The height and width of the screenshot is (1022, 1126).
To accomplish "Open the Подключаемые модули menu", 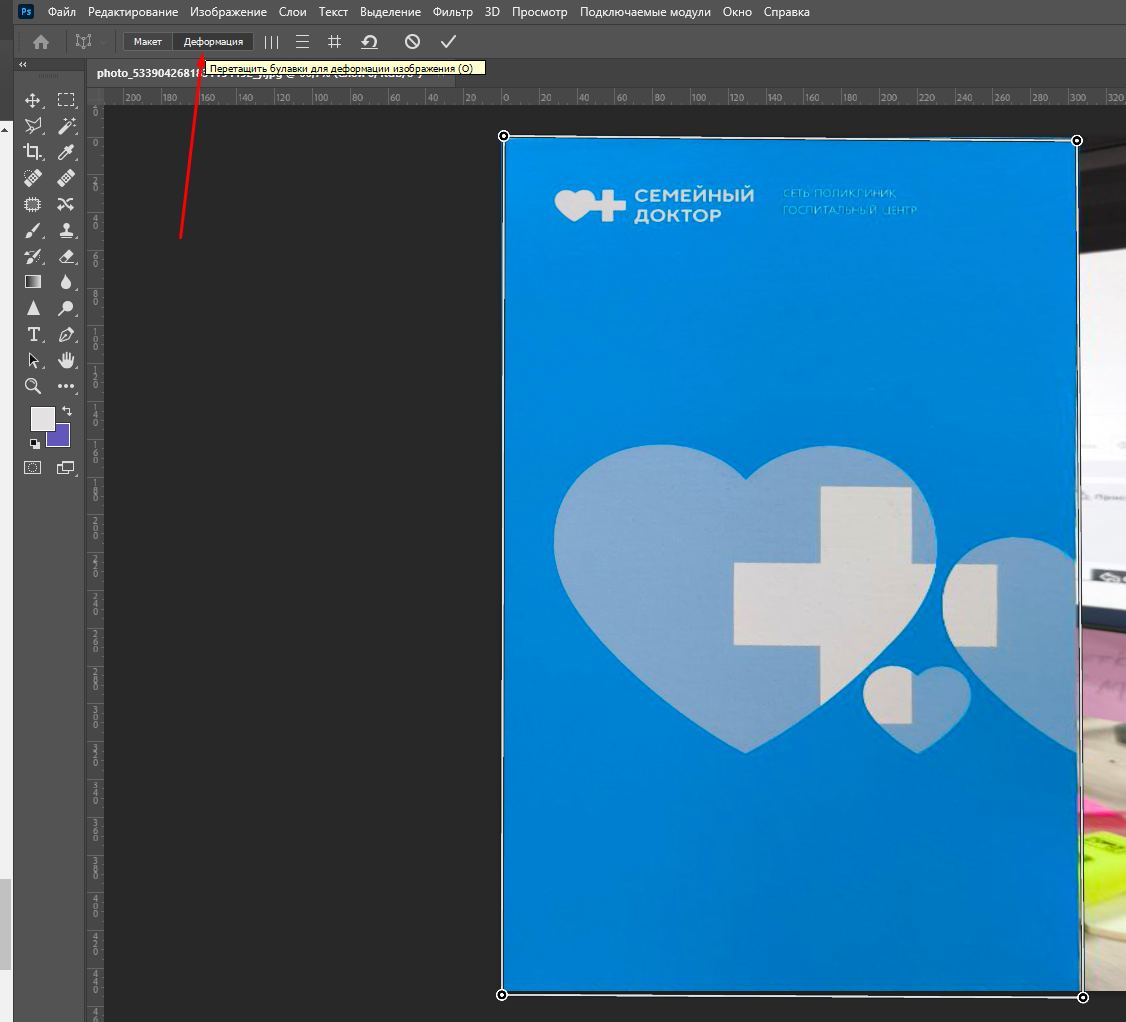I will pos(645,12).
